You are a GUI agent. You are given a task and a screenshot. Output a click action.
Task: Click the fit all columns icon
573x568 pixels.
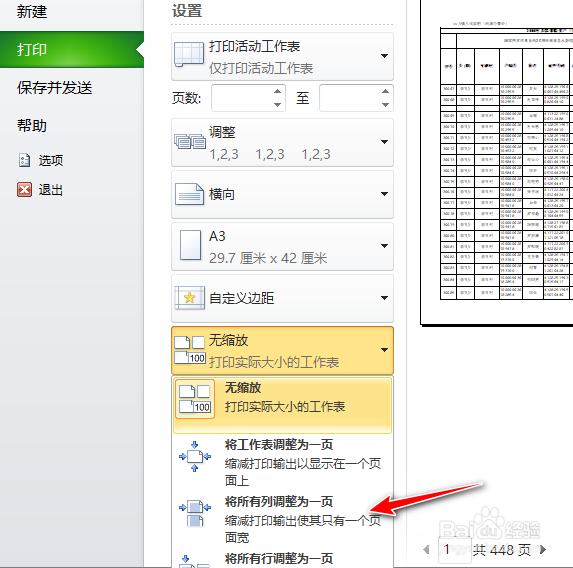point(195,513)
